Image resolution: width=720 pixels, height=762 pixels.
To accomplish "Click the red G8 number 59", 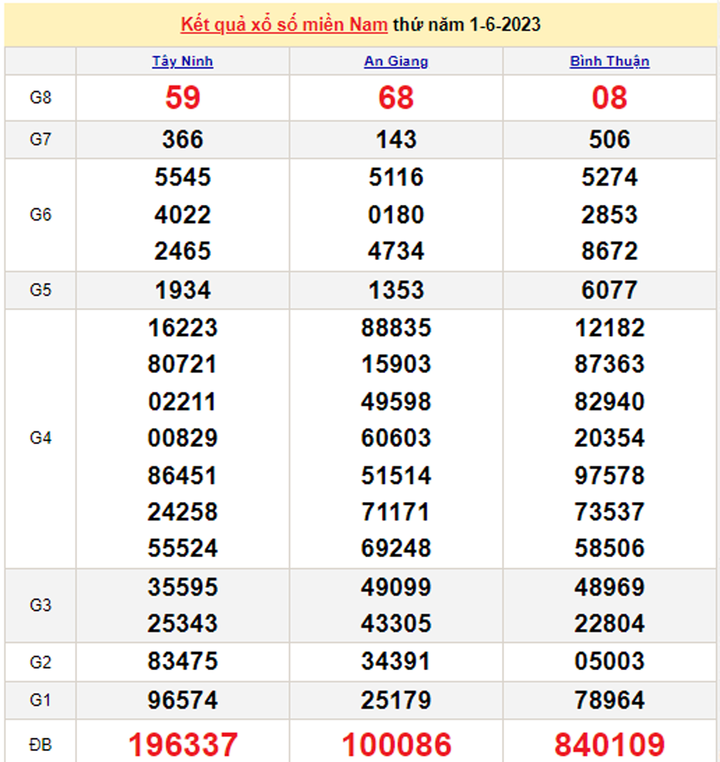I will point(182,97).
